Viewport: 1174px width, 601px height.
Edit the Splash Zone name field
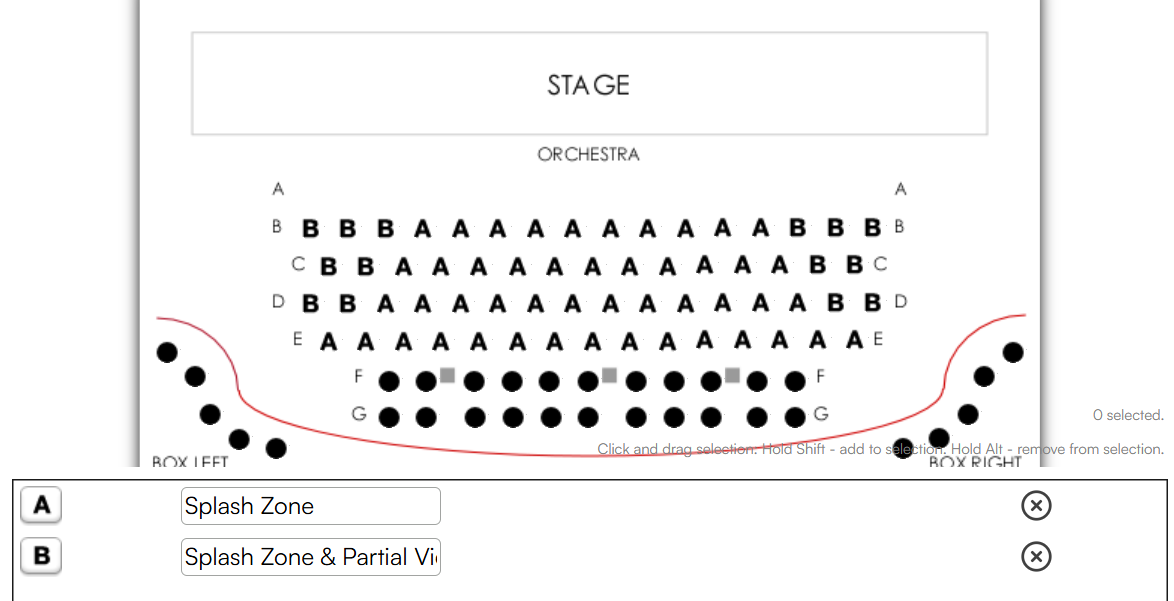coord(311,506)
